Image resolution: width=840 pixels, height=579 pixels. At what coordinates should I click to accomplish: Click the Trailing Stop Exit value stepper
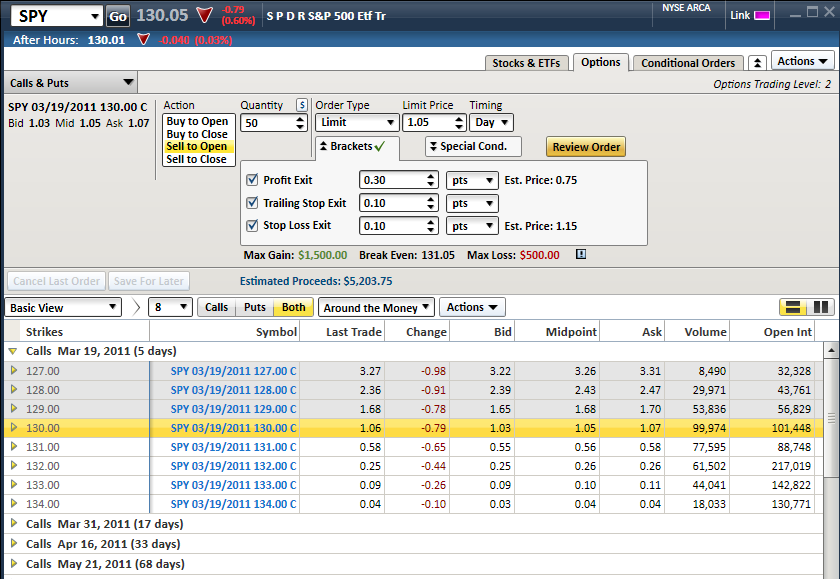click(431, 203)
